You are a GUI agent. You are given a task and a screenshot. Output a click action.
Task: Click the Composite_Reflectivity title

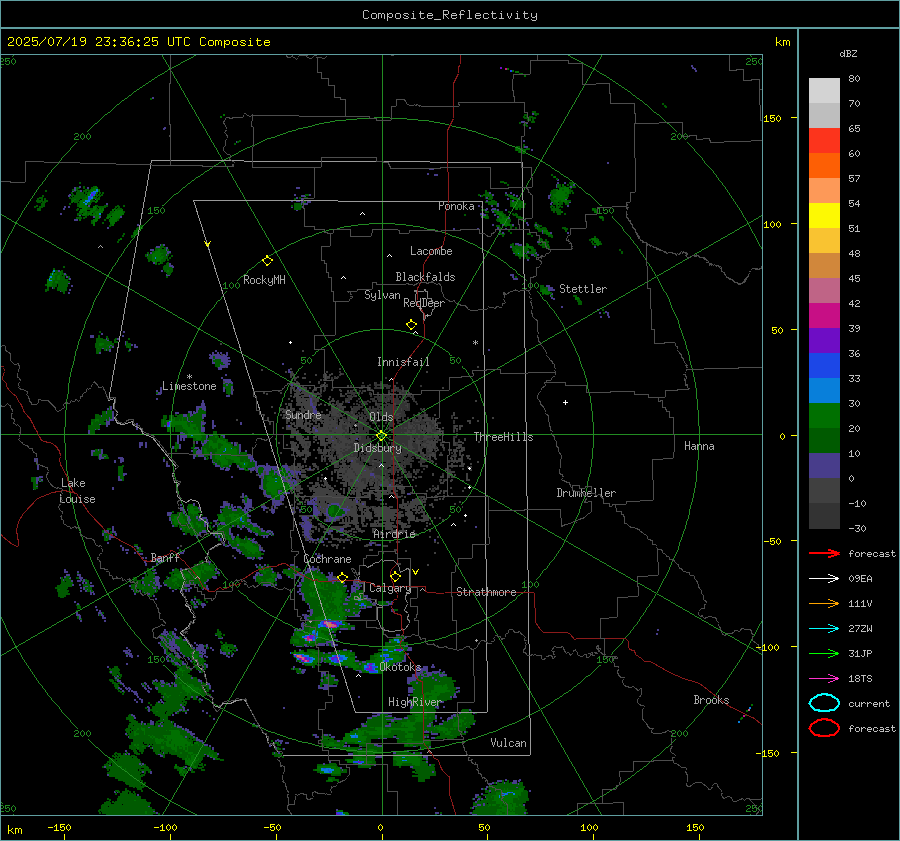(x=450, y=15)
